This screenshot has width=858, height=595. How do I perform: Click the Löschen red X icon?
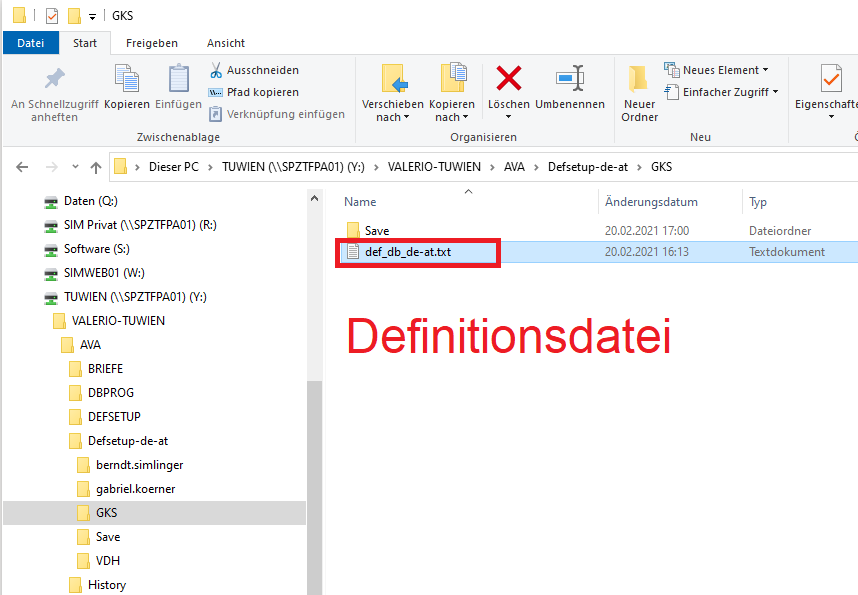(x=509, y=79)
